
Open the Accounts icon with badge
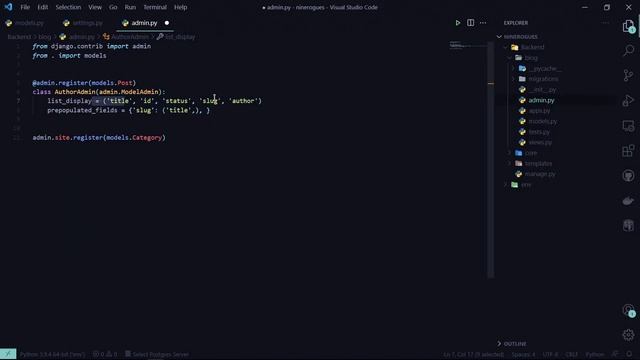(x=629, y=310)
